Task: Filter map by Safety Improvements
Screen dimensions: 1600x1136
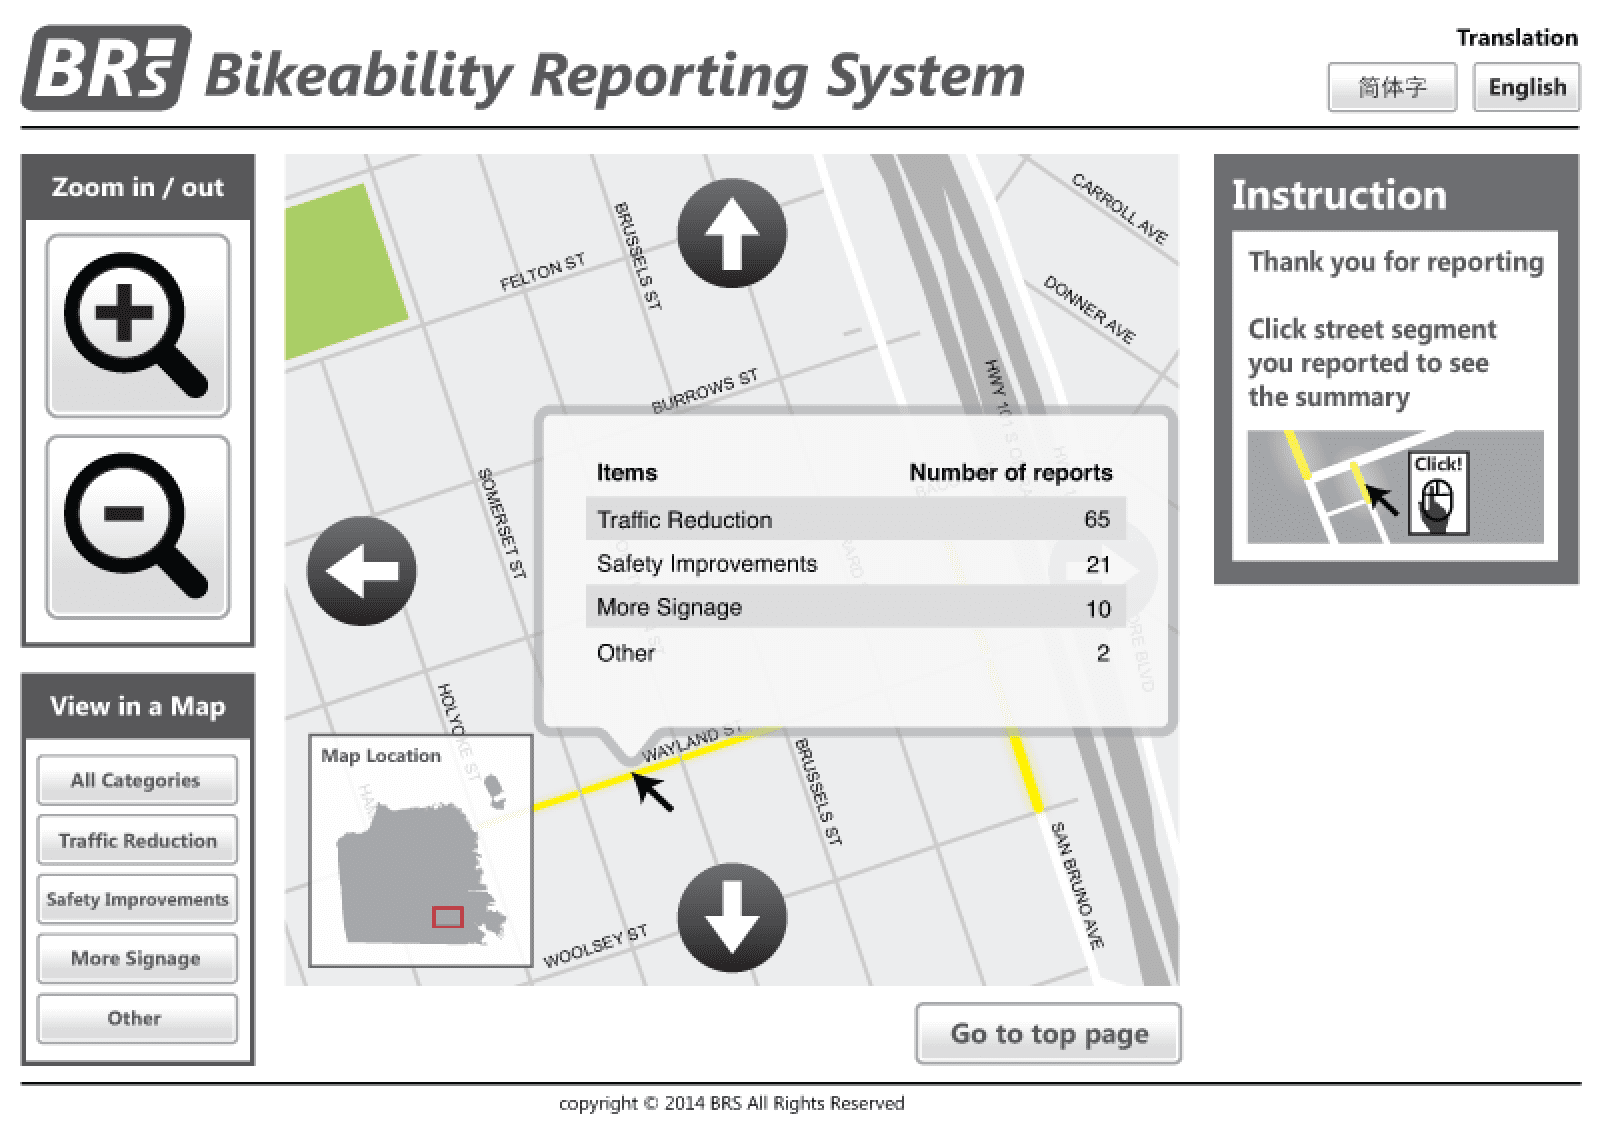Action: pyautogui.click(x=137, y=899)
